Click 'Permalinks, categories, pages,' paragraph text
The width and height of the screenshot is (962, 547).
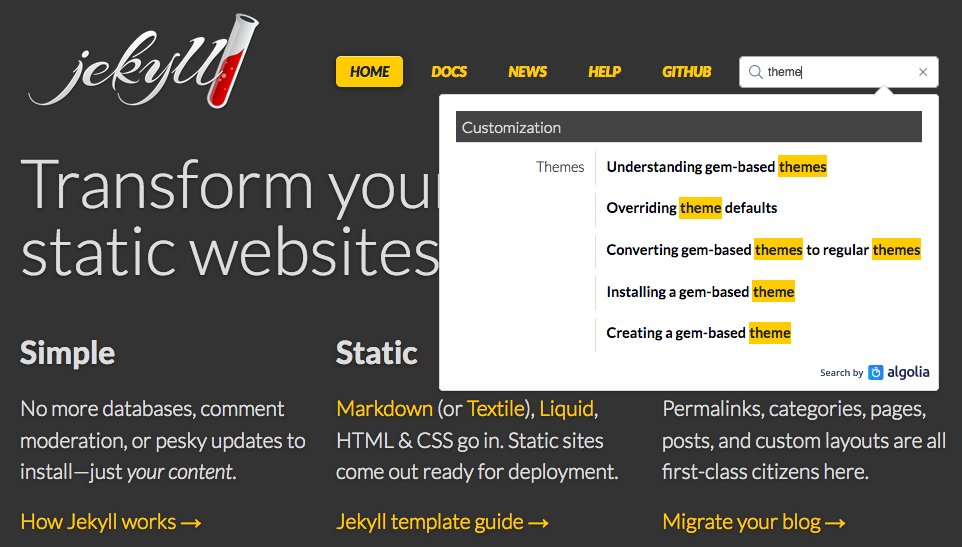[794, 409]
